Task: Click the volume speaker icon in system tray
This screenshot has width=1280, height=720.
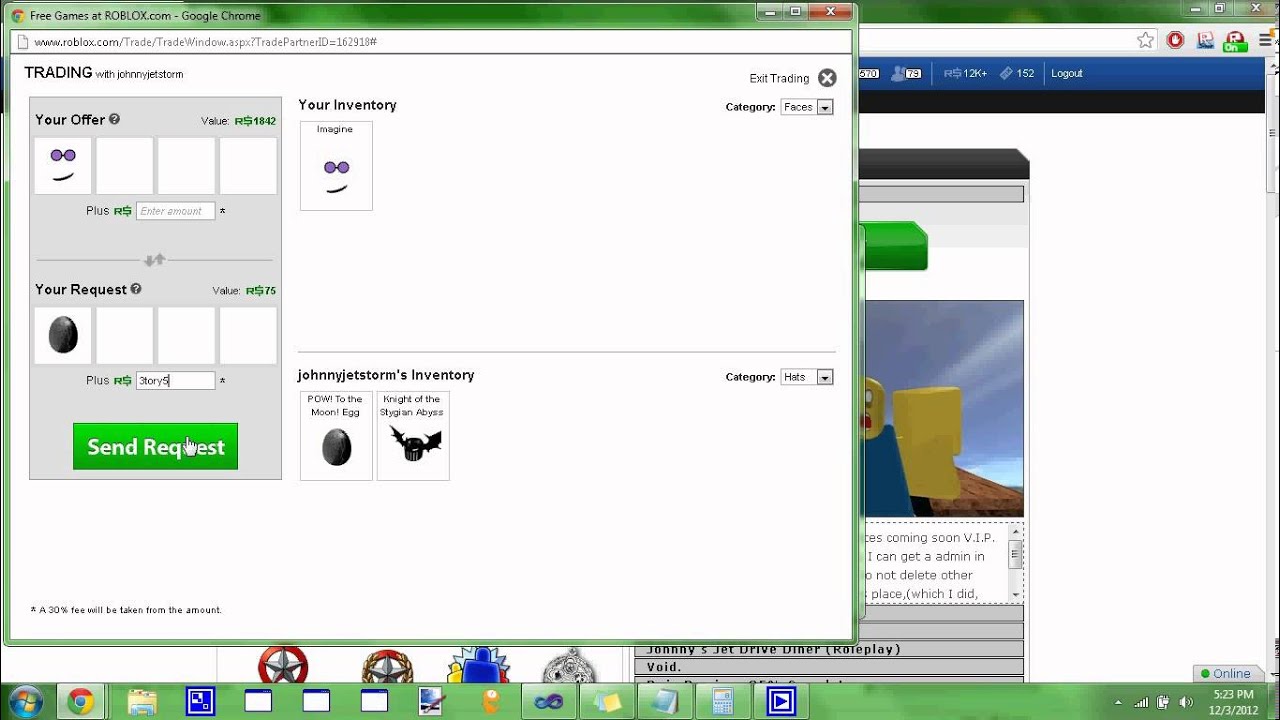Action: pyautogui.click(x=1185, y=702)
